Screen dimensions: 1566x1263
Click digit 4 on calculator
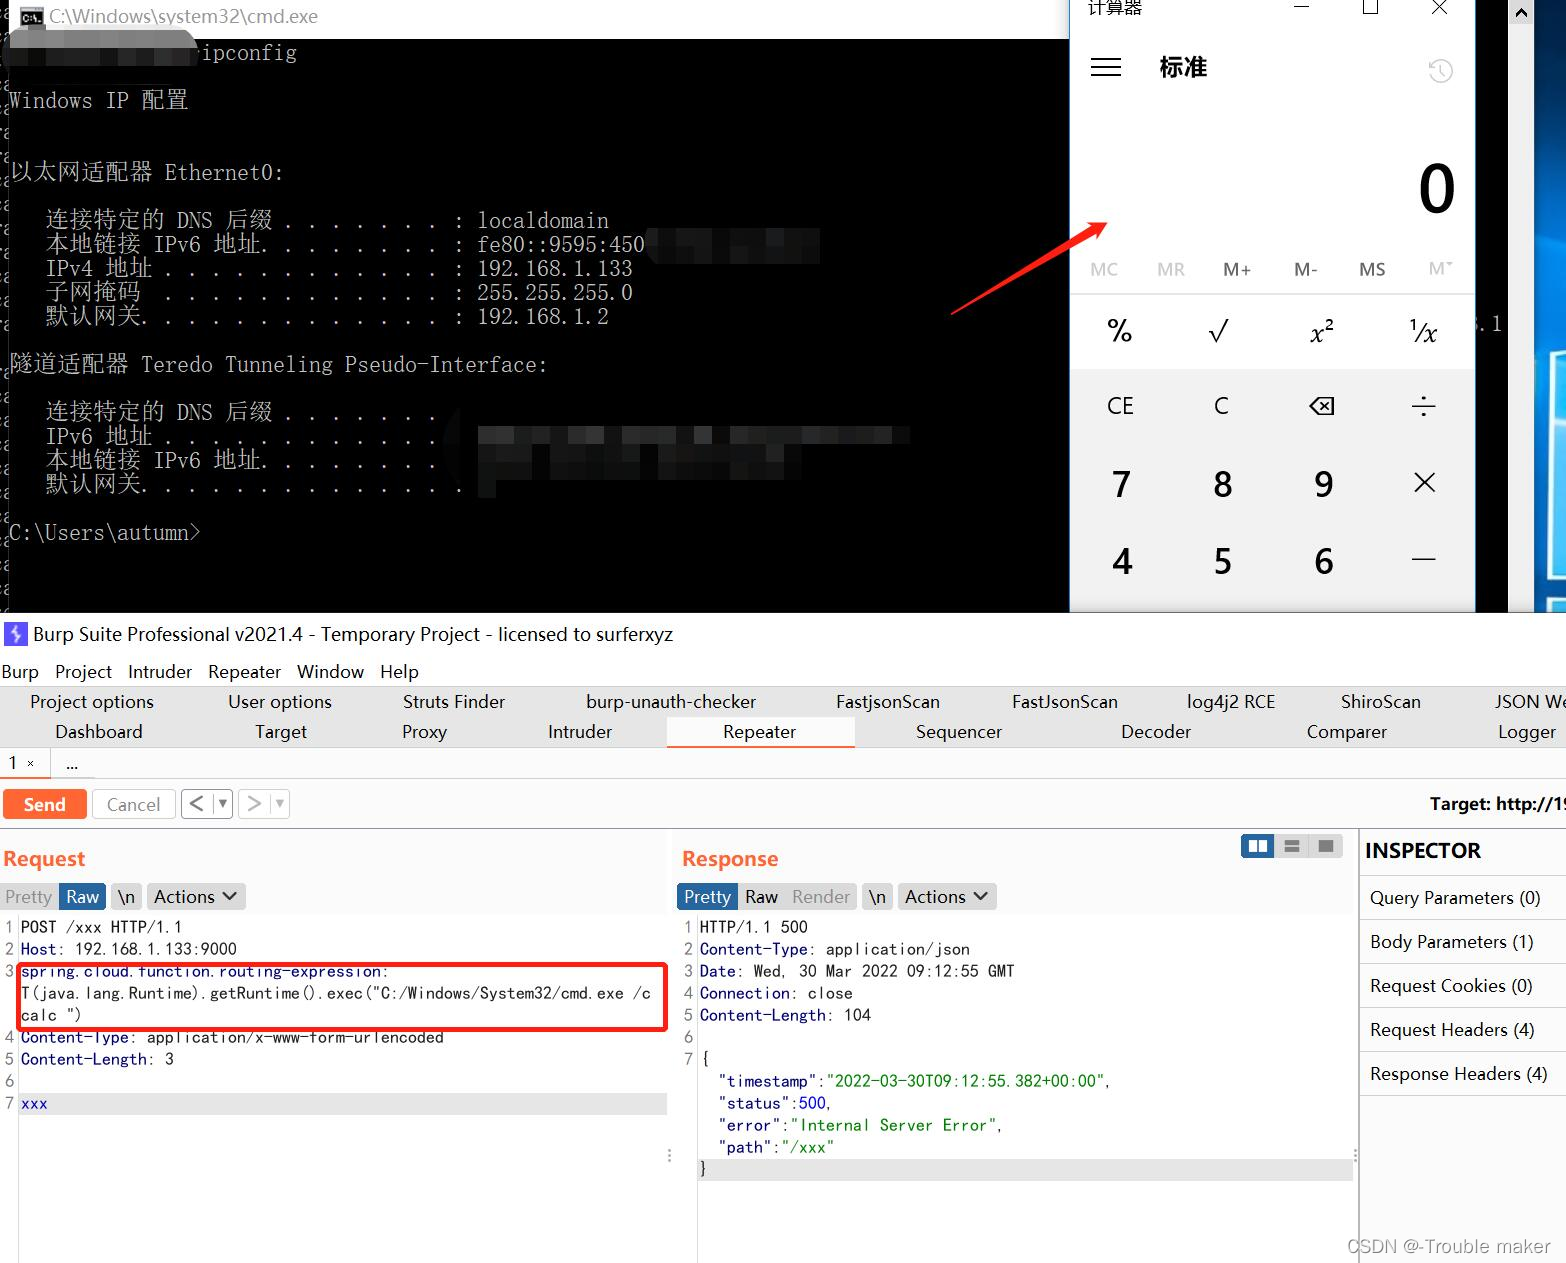click(1122, 561)
